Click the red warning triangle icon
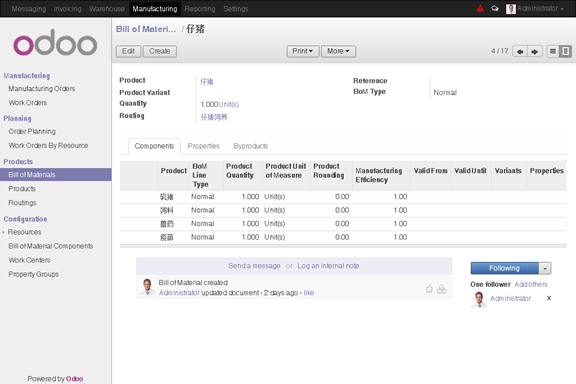Viewport: 576px width, 384px height. (x=480, y=8)
